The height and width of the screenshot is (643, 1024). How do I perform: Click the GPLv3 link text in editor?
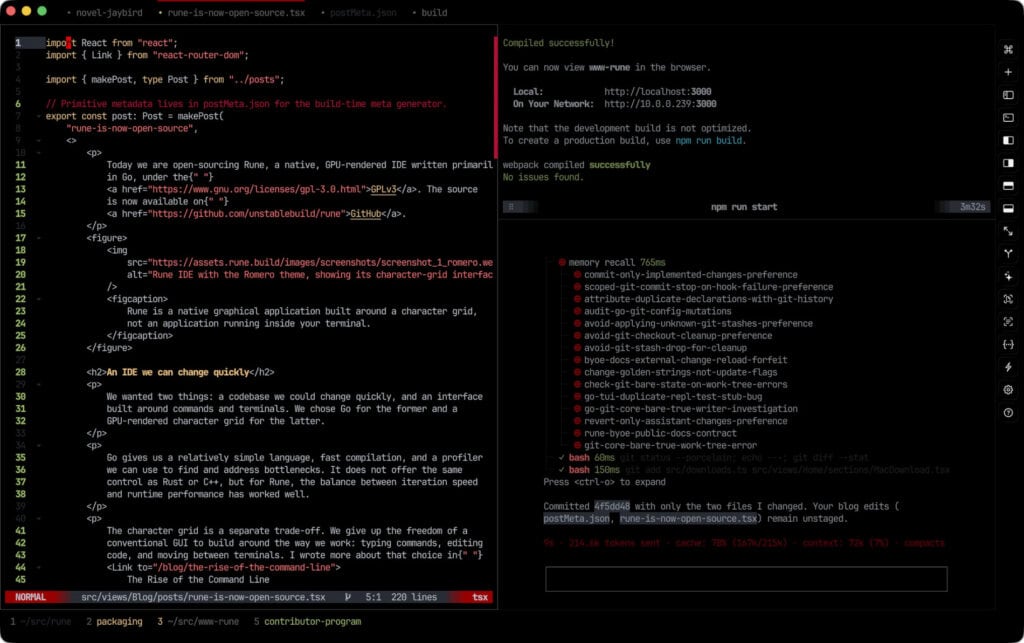383,189
